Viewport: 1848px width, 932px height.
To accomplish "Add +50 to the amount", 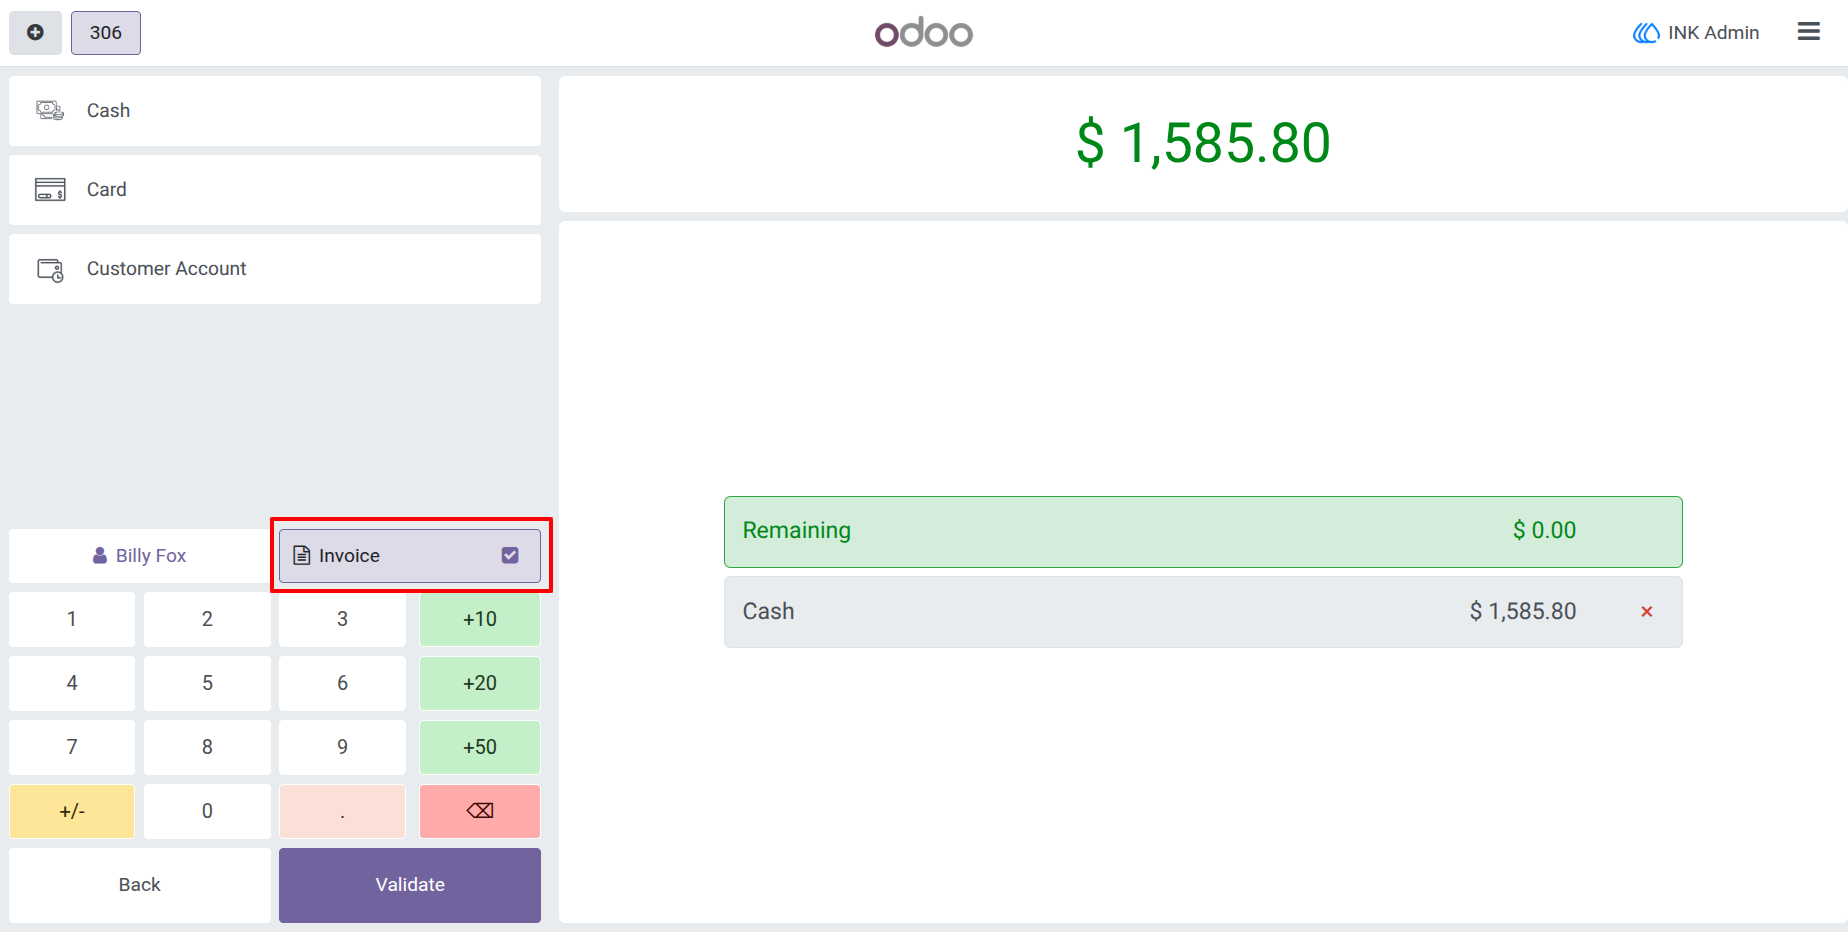I will pos(480,747).
